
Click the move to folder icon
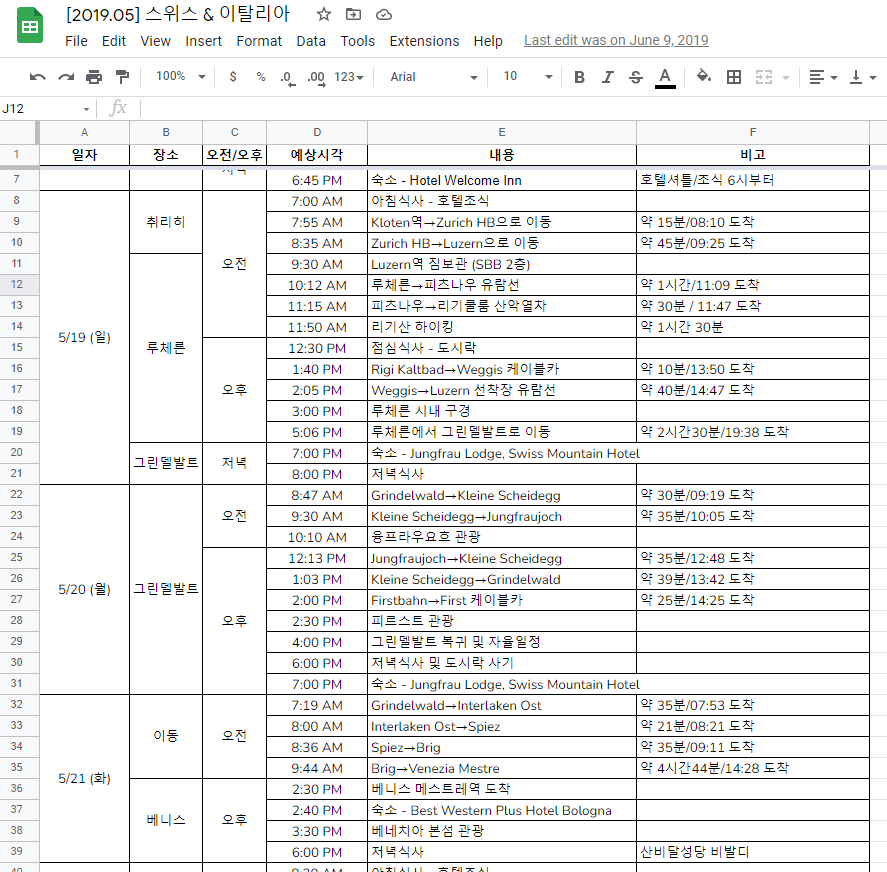coord(354,14)
